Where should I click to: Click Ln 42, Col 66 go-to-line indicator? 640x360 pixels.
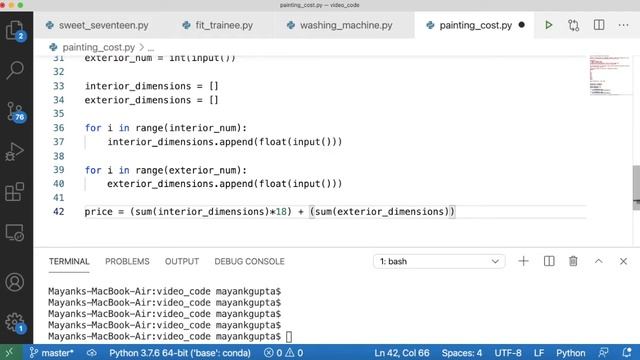click(402, 353)
